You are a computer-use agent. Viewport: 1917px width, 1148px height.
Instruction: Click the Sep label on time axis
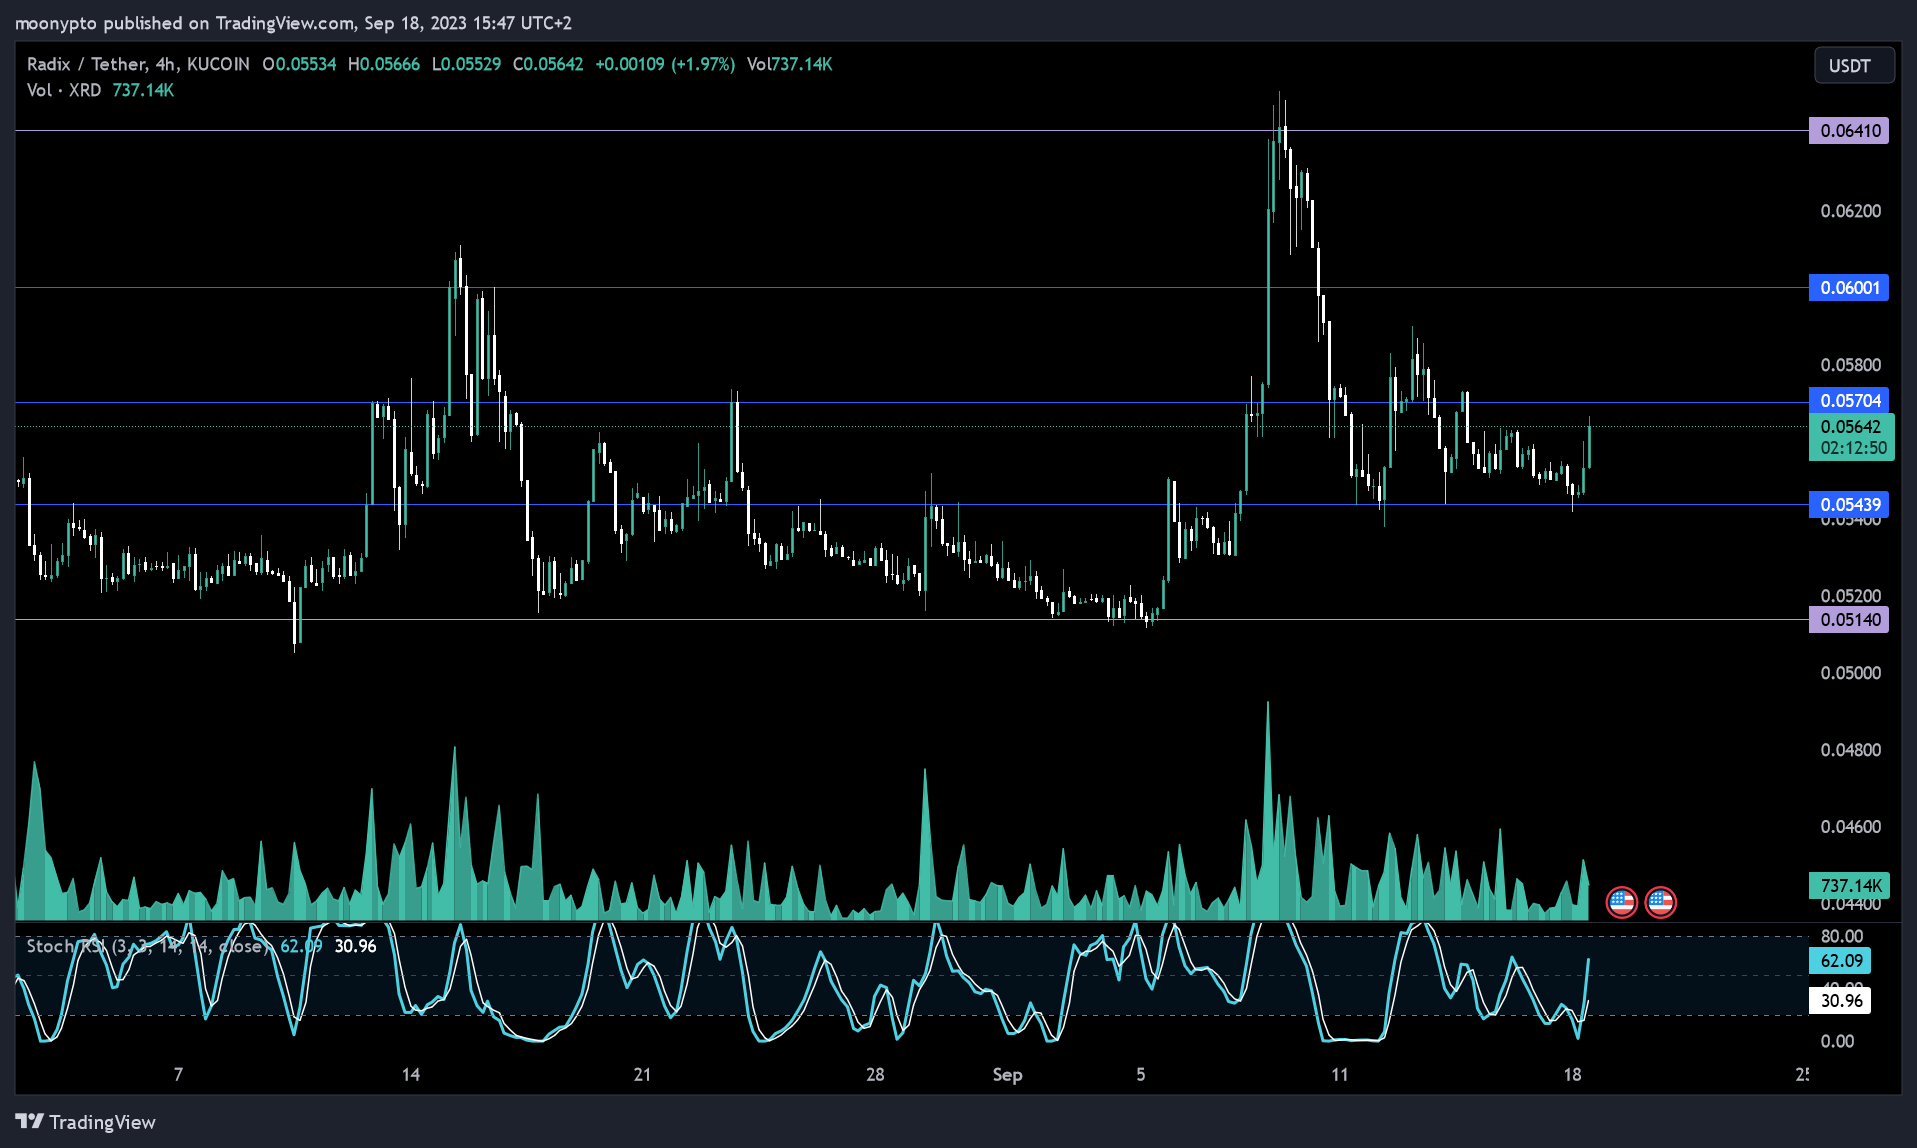1007,1075
